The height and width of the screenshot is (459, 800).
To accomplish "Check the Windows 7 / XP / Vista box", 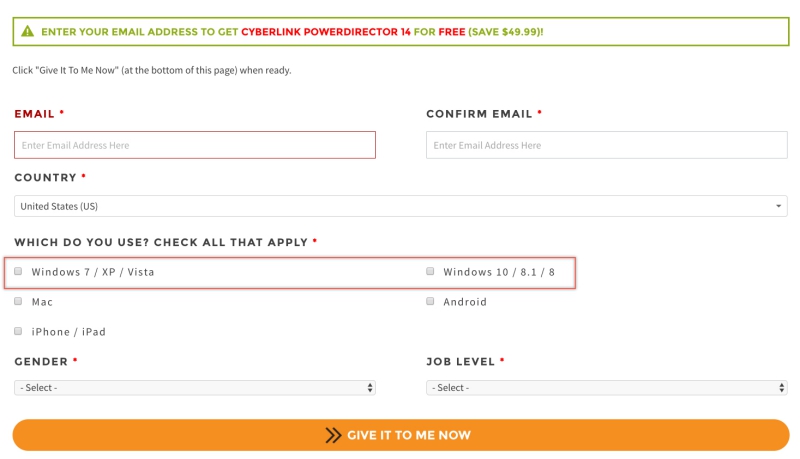I will [18, 271].
